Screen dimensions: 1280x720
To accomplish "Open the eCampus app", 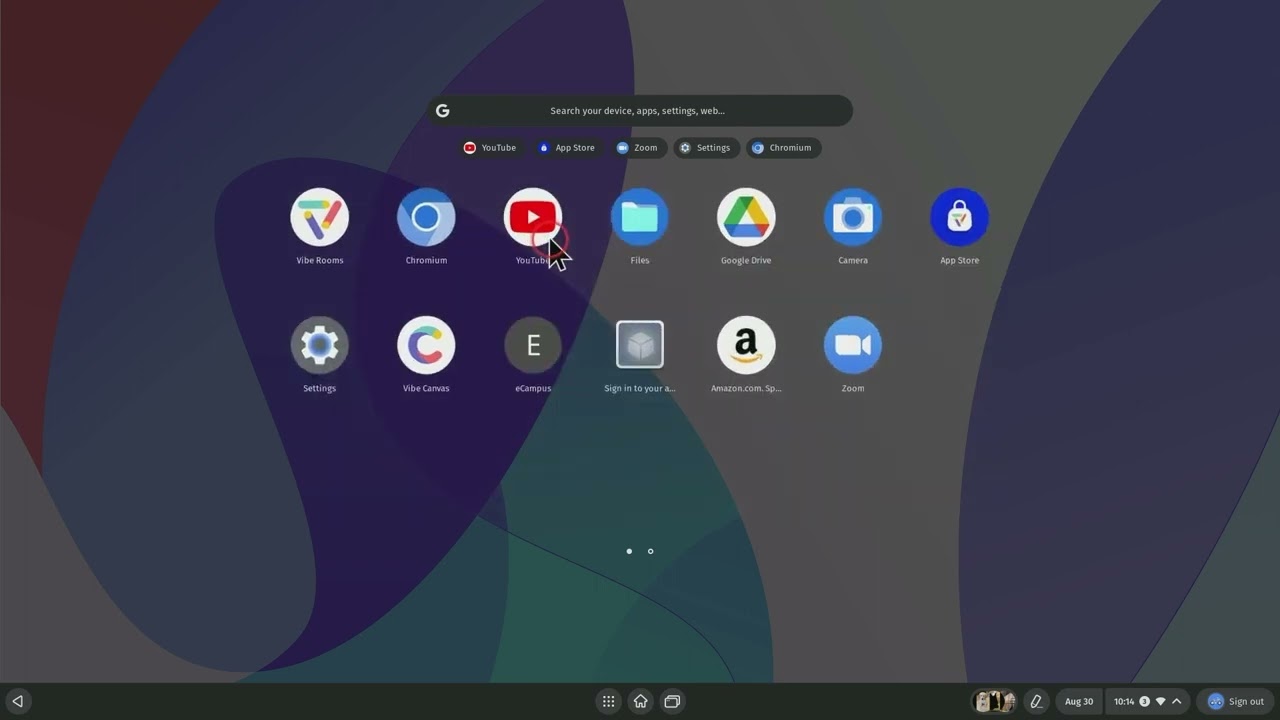I will point(533,345).
